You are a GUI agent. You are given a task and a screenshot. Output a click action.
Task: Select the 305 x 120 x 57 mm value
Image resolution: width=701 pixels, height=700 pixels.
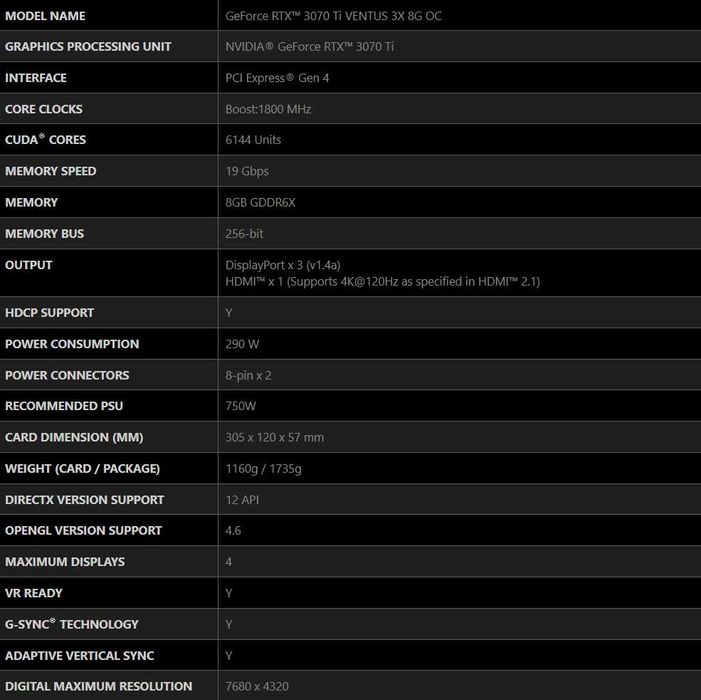click(274, 437)
